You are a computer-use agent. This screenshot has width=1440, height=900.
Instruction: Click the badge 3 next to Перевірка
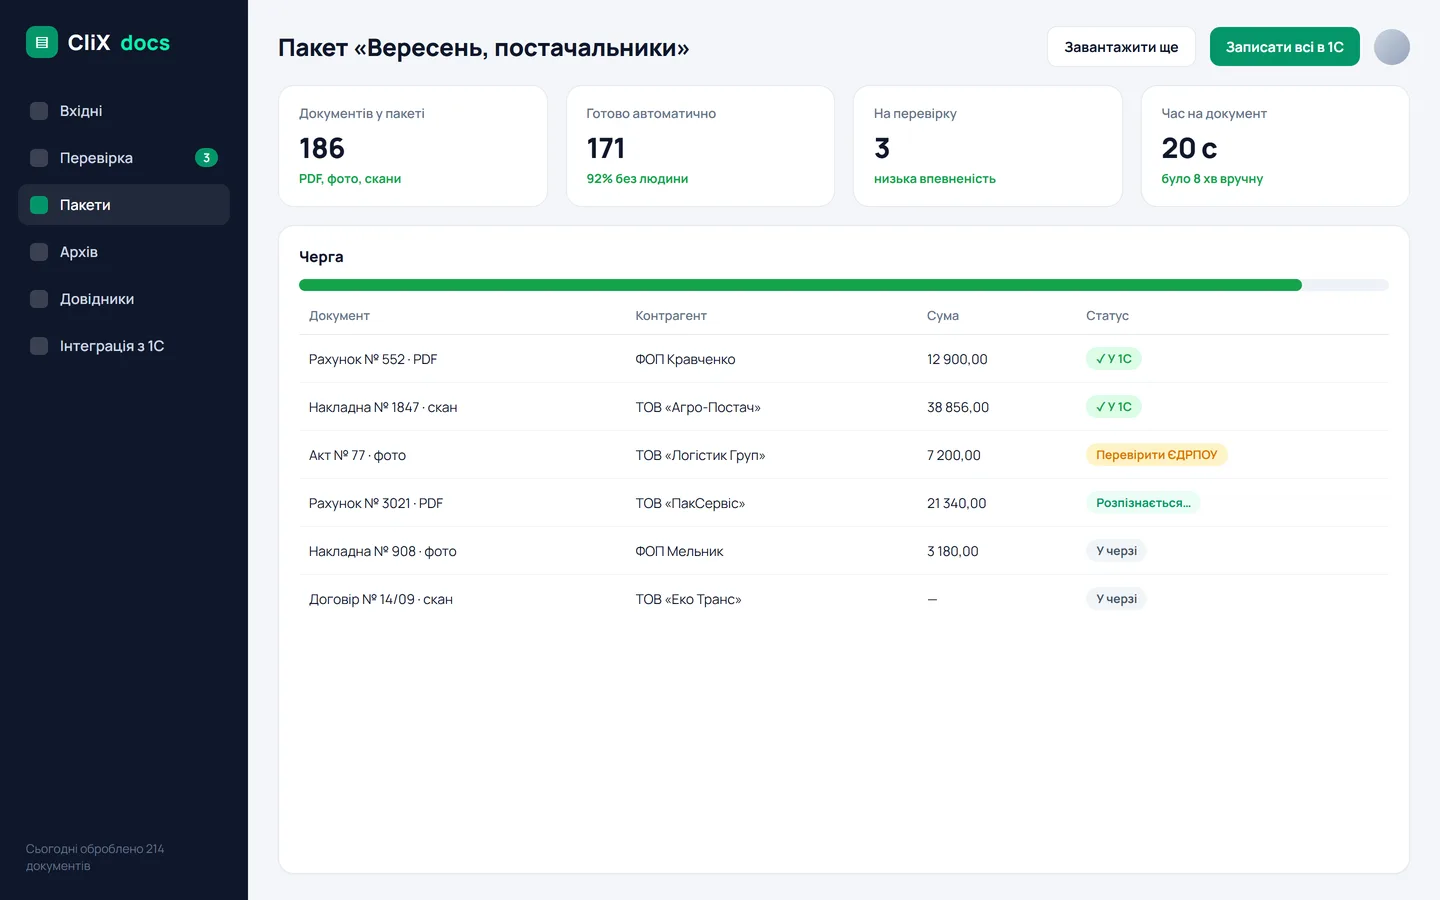206,158
